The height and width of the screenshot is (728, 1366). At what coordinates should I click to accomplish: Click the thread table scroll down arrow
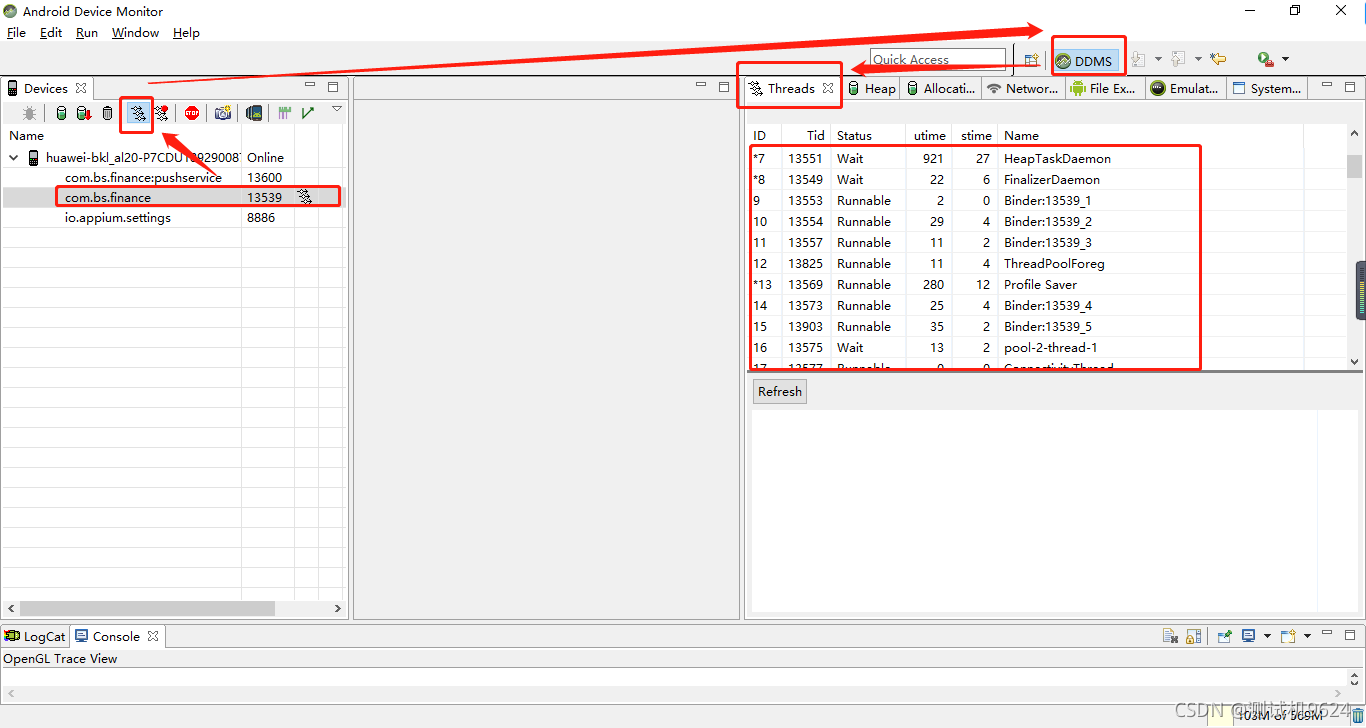(x=1355, y=361)
